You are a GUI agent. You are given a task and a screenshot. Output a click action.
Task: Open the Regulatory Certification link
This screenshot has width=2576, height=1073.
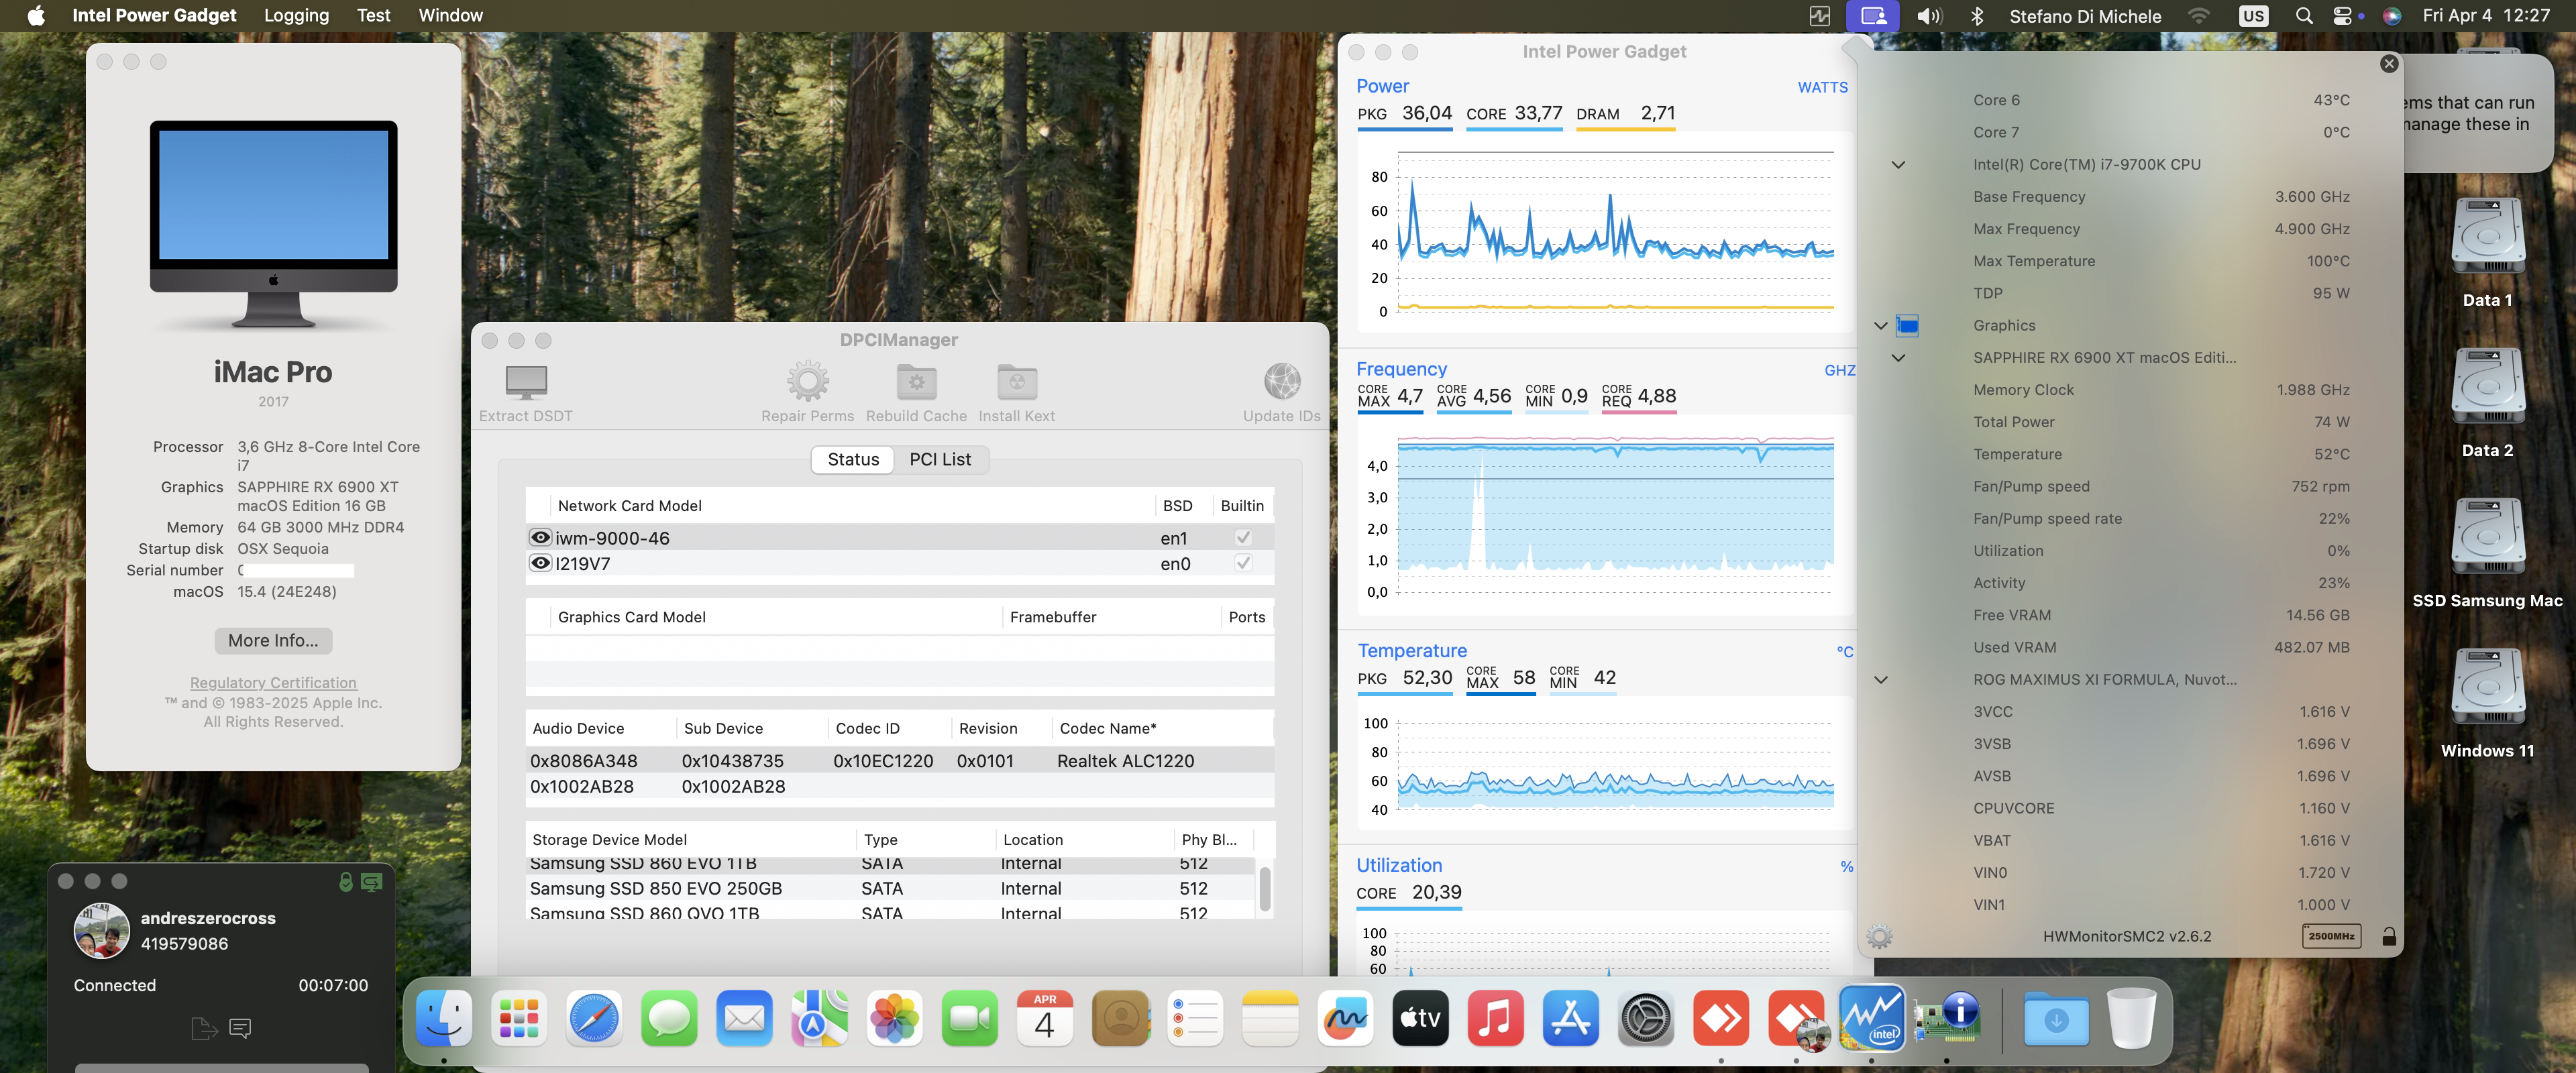point(272,682)
